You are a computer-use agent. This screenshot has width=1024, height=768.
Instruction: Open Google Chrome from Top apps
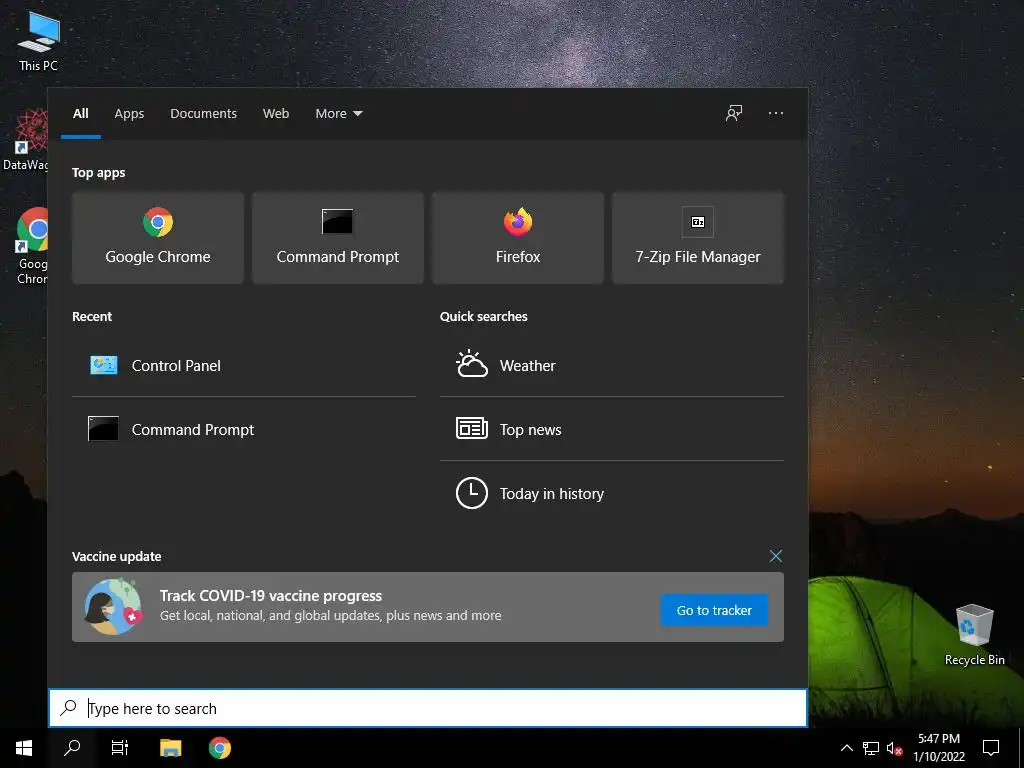click(157, 238)
